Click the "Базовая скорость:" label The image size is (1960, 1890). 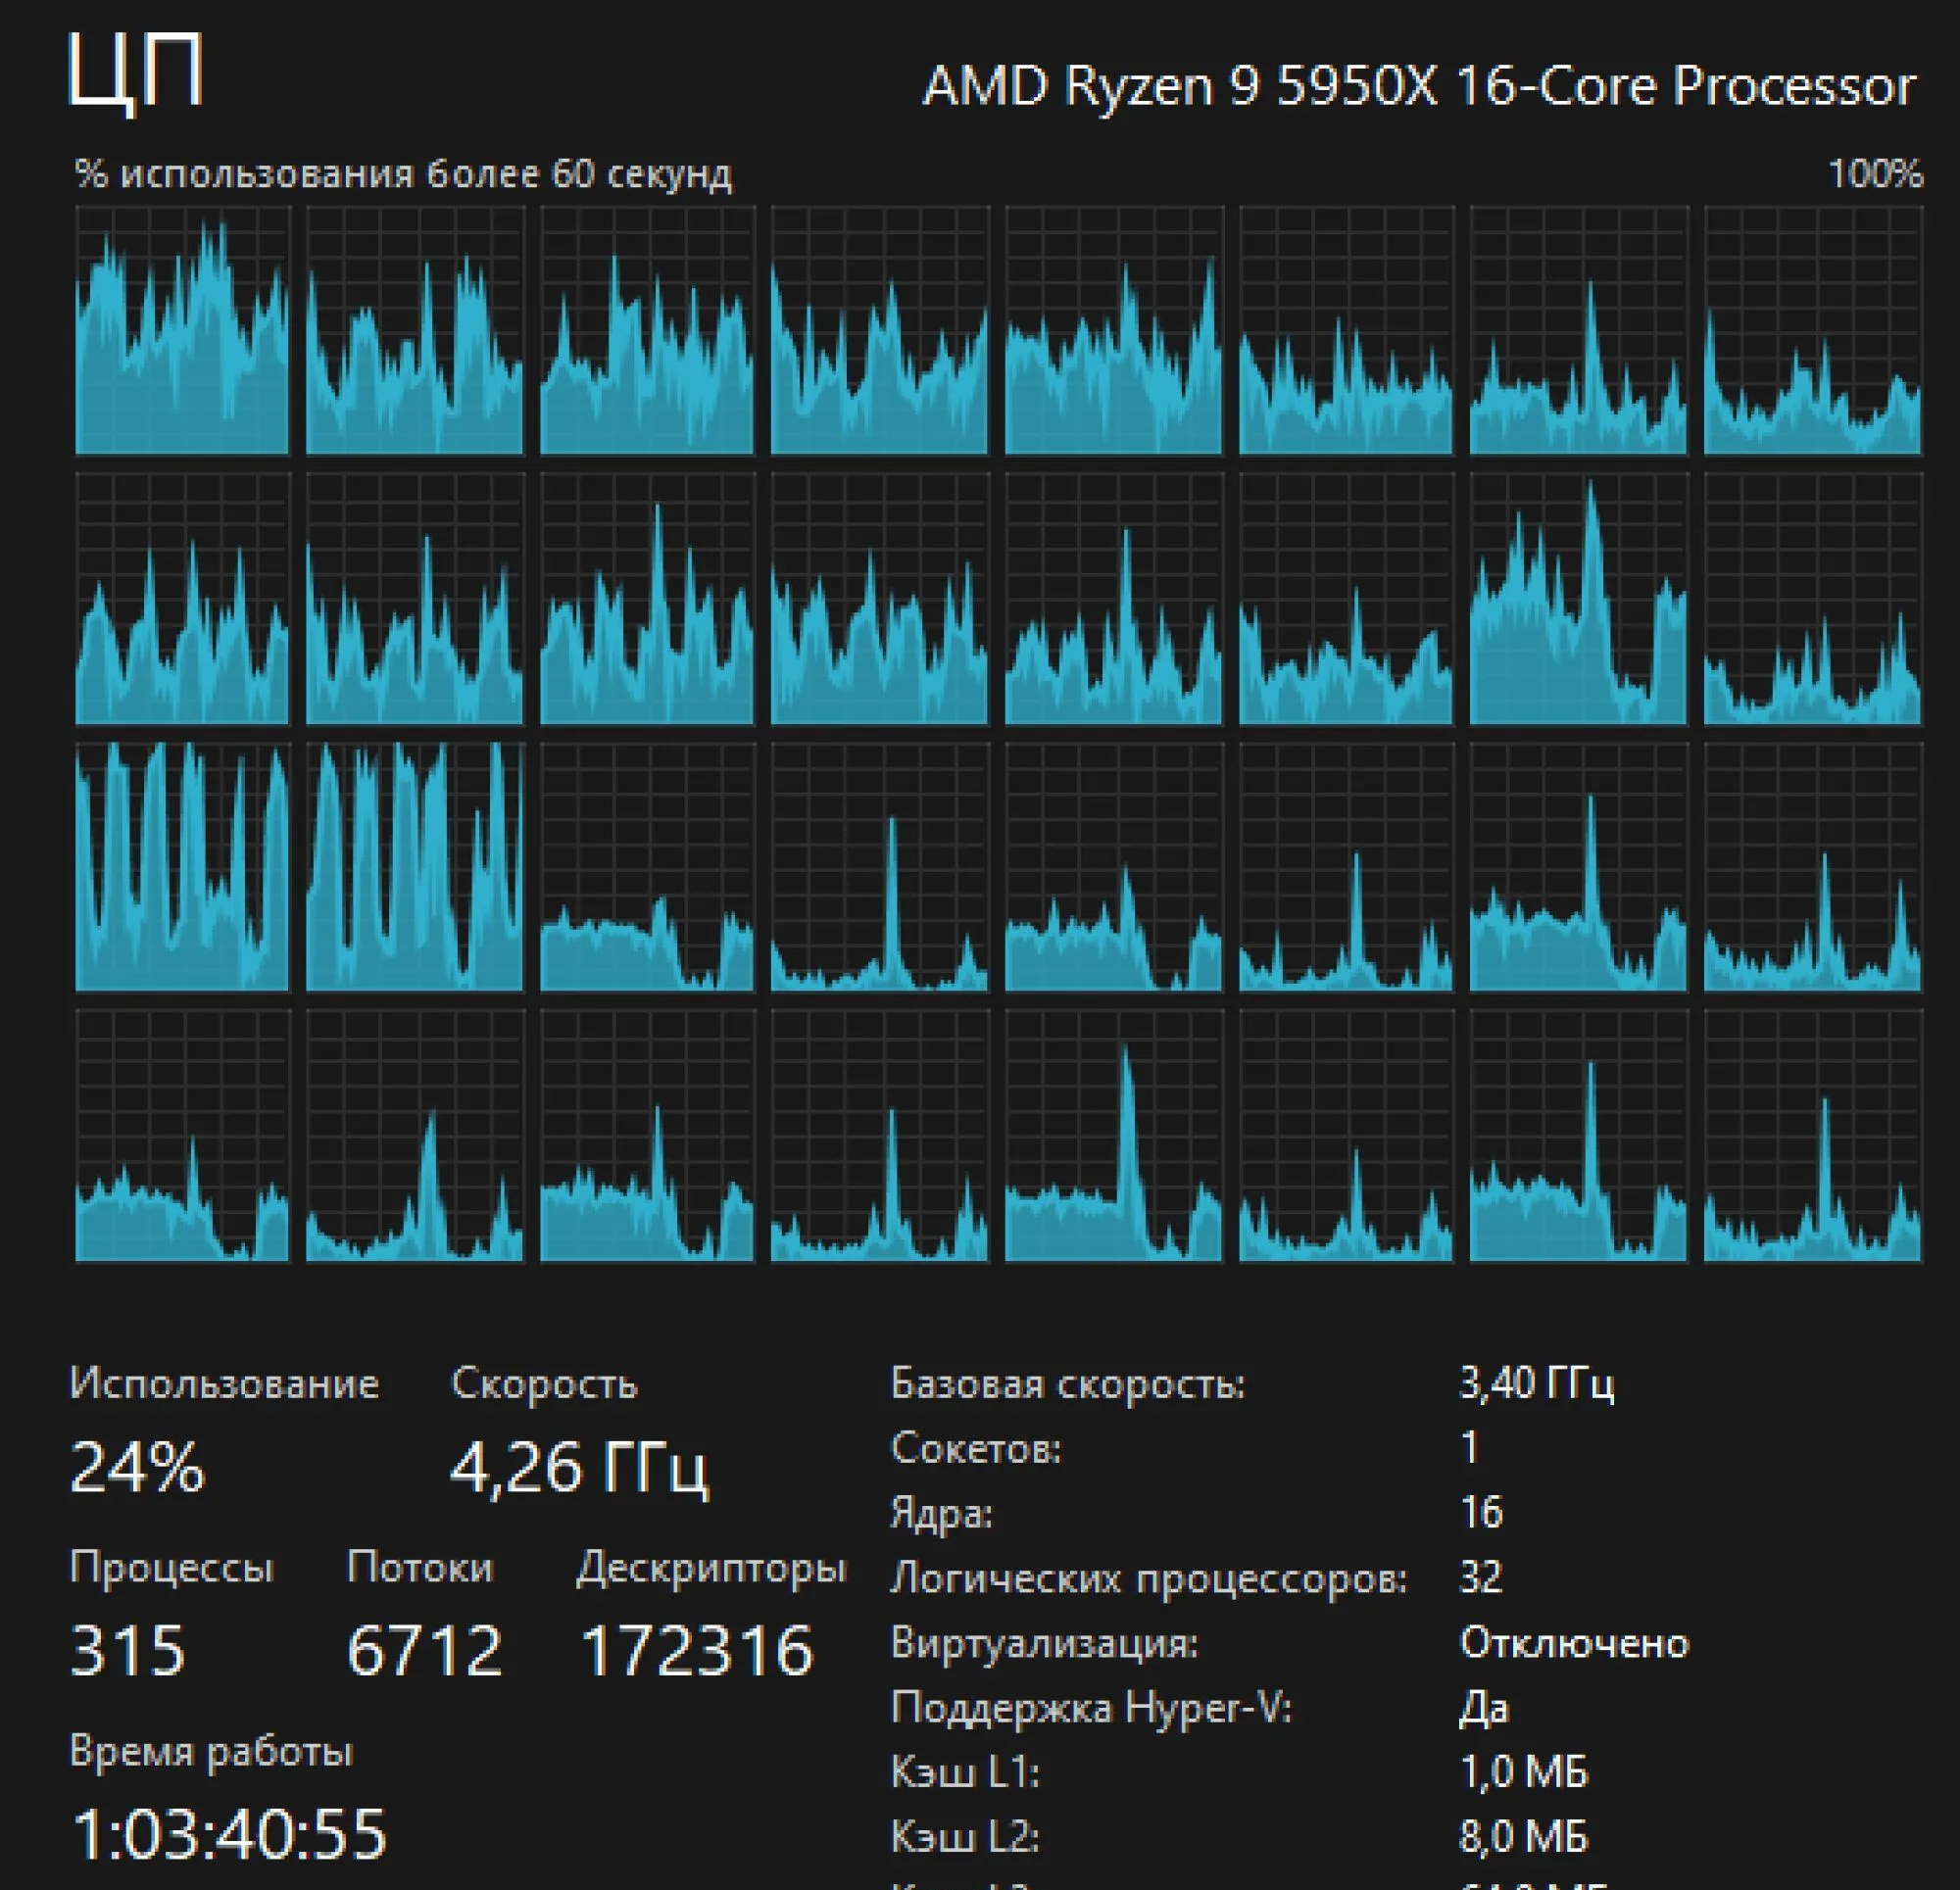[1068, 1384]
